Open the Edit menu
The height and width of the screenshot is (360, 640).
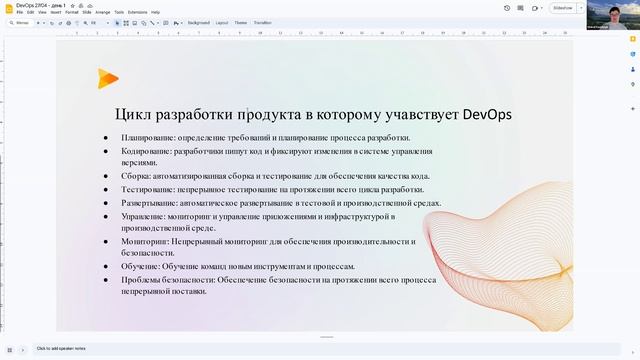click(31, 12)
